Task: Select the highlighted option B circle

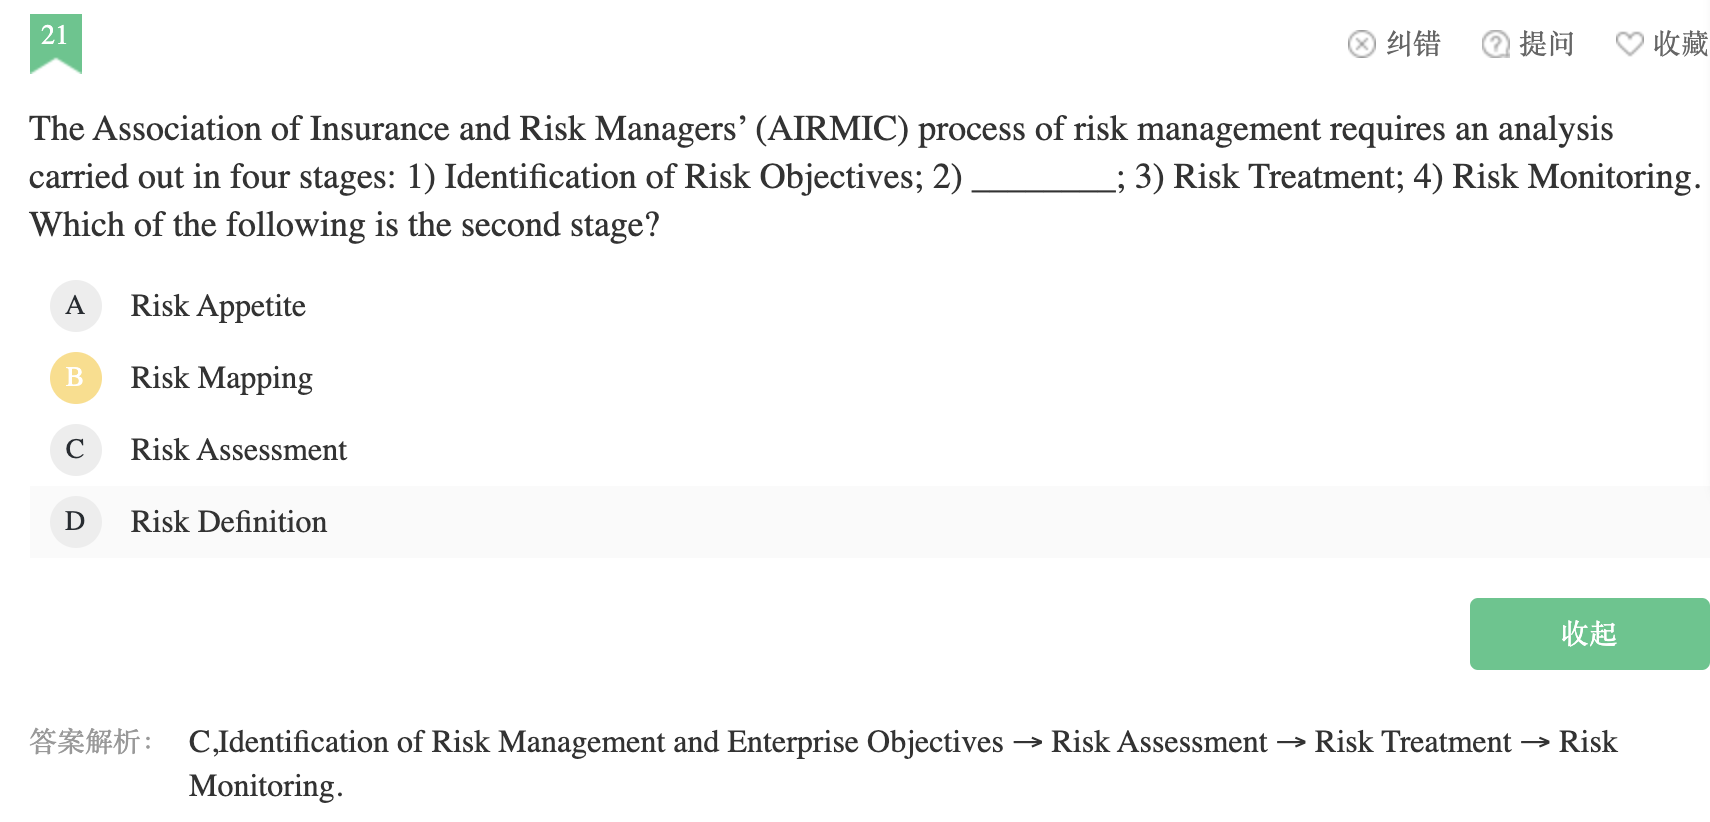Action: tap(75, 378)
